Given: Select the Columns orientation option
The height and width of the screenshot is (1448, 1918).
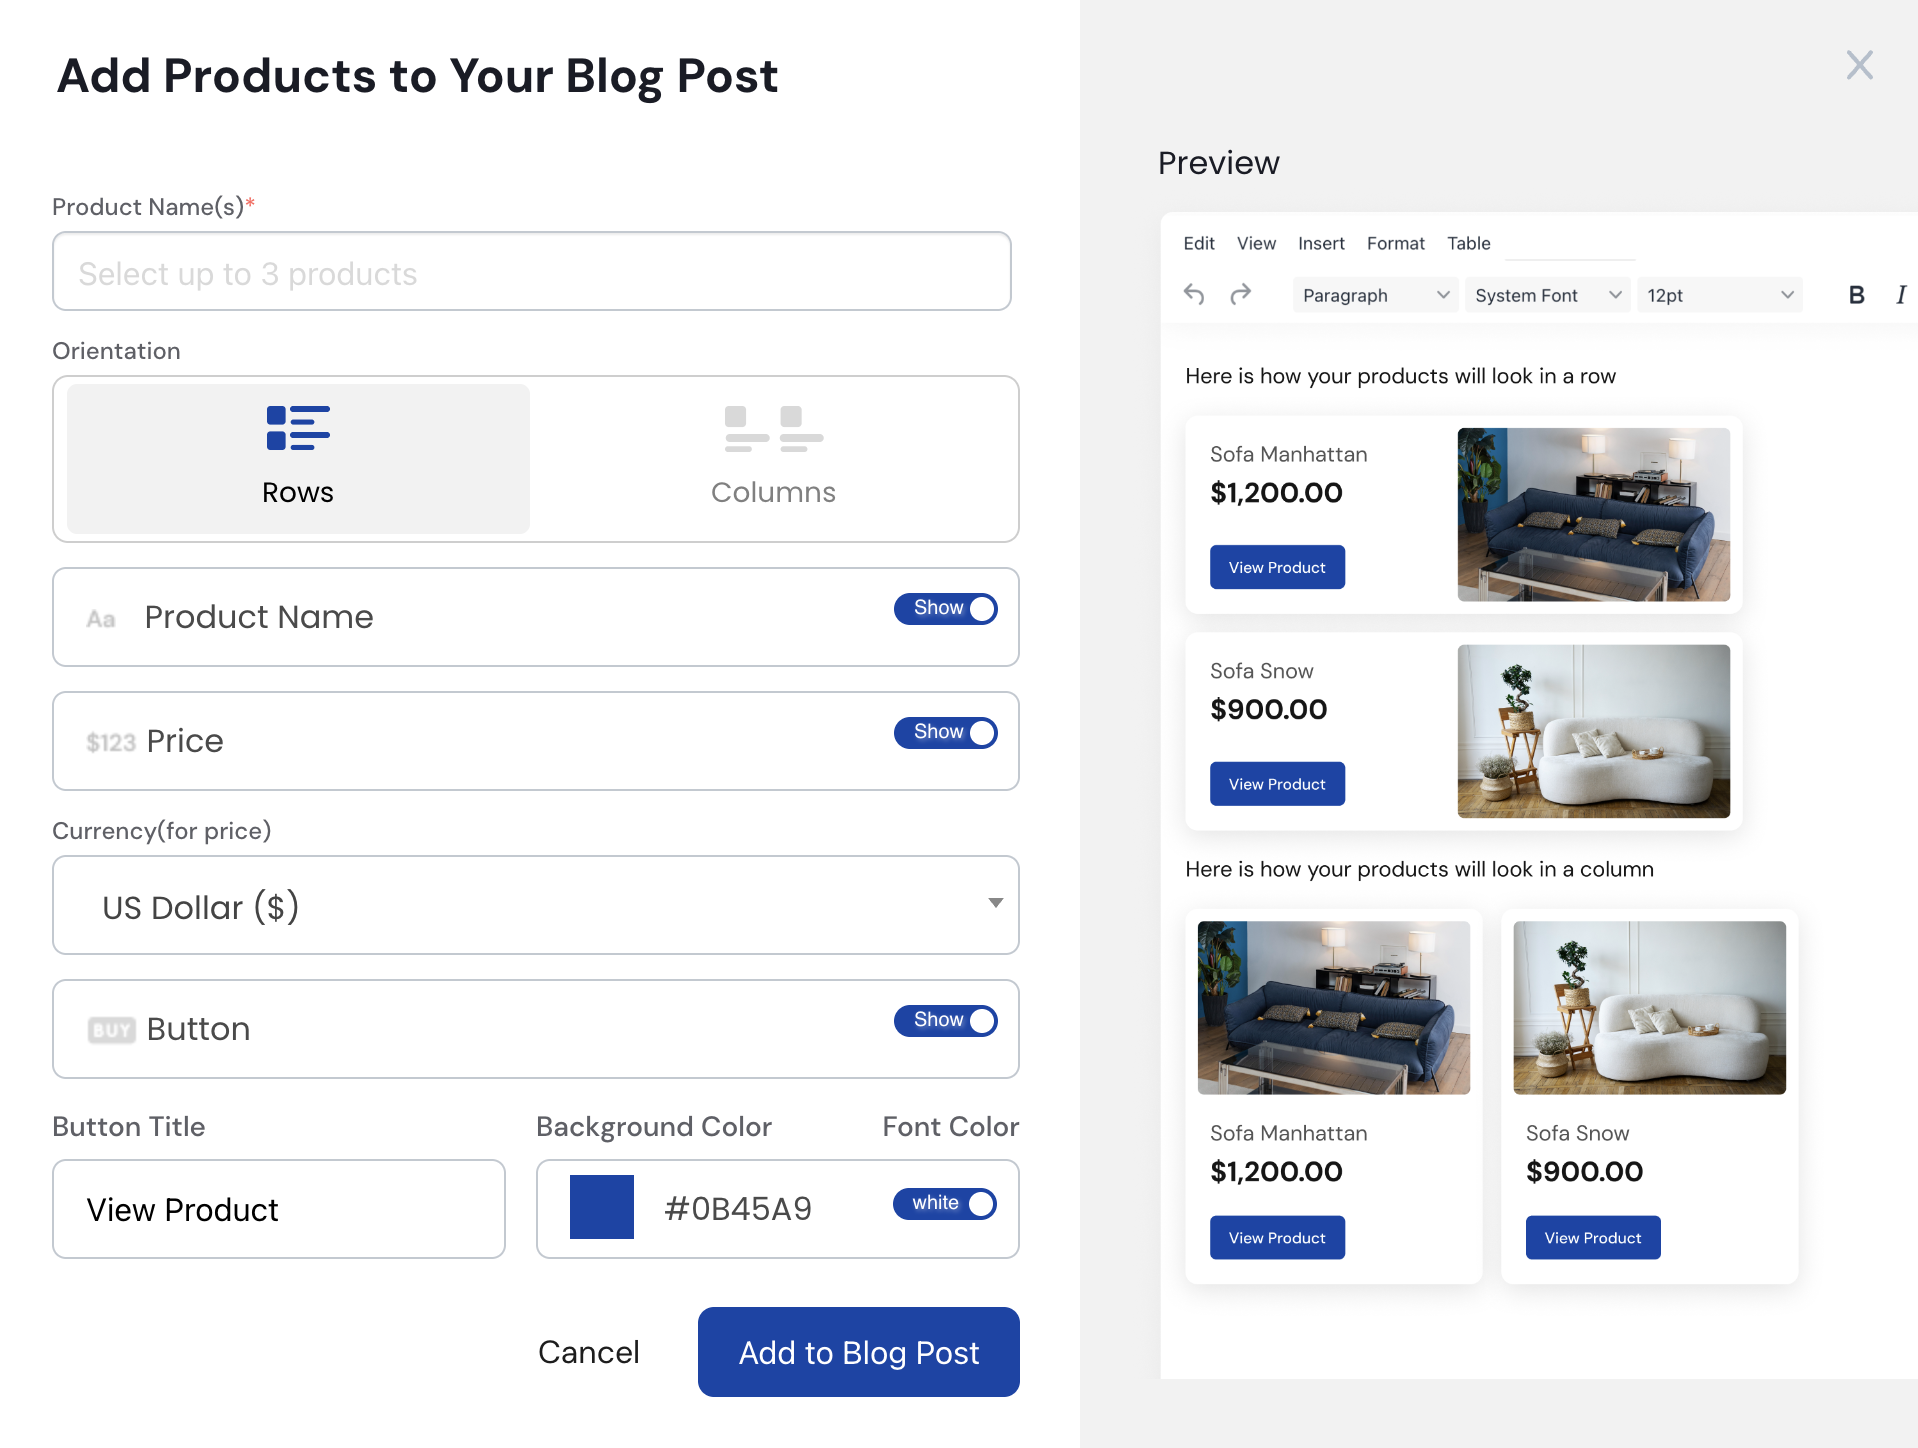Looking at the screenshot, I should pyautogui.click(x=773, y=459).
